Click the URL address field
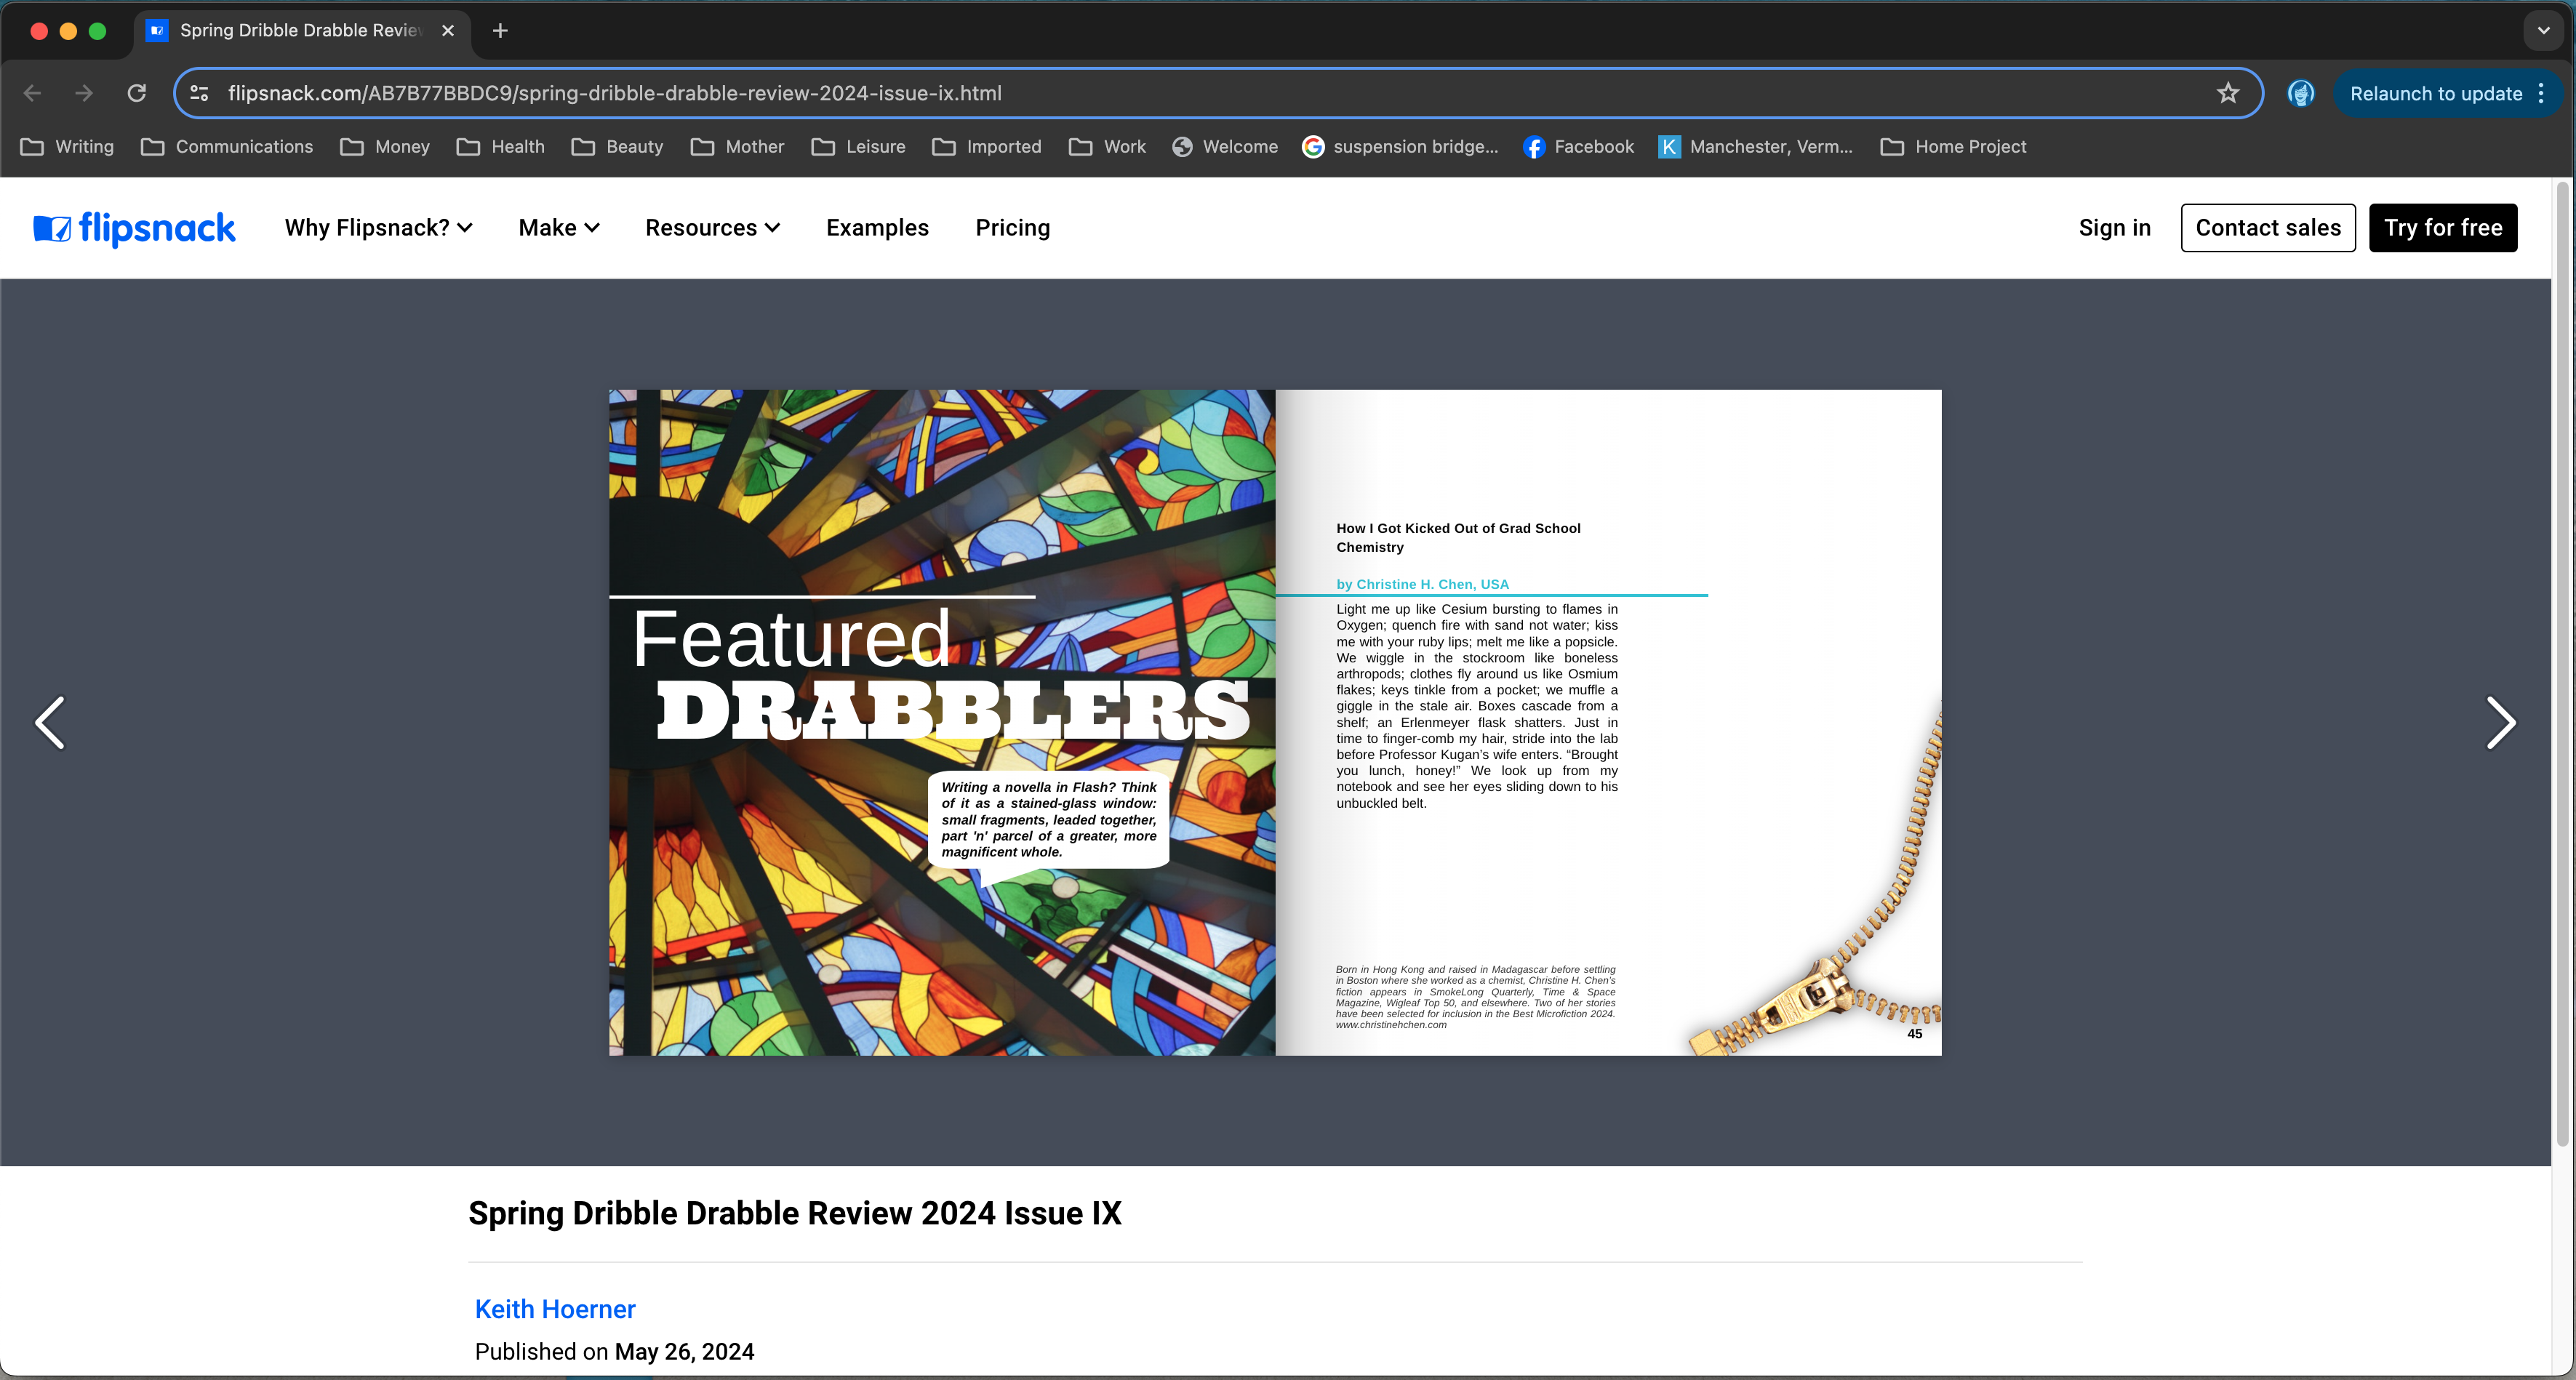 [x=1200, y=93]
